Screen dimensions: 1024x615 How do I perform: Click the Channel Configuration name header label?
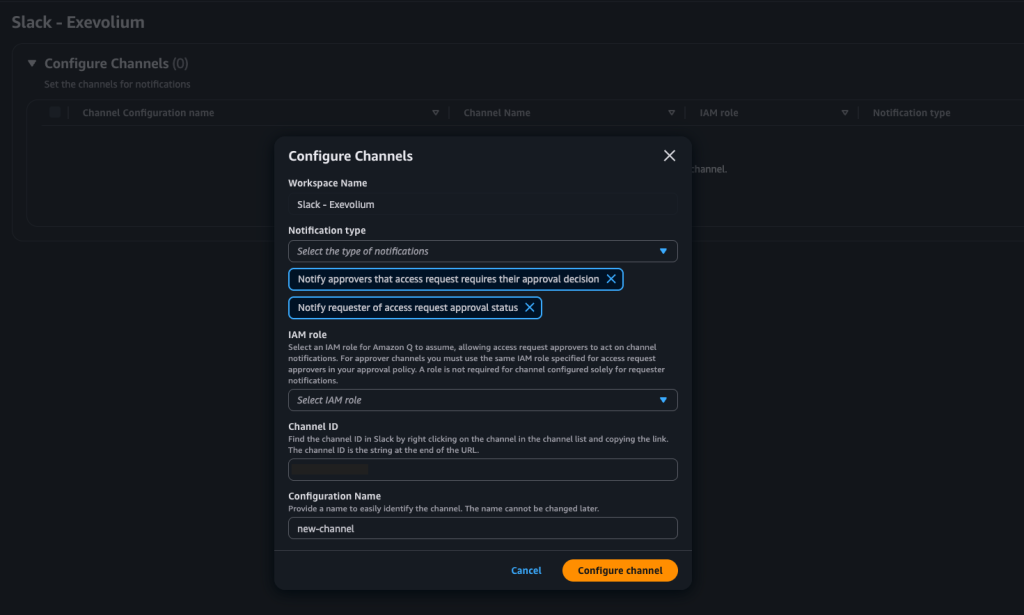pyautogui.click(x=148, y=113)
